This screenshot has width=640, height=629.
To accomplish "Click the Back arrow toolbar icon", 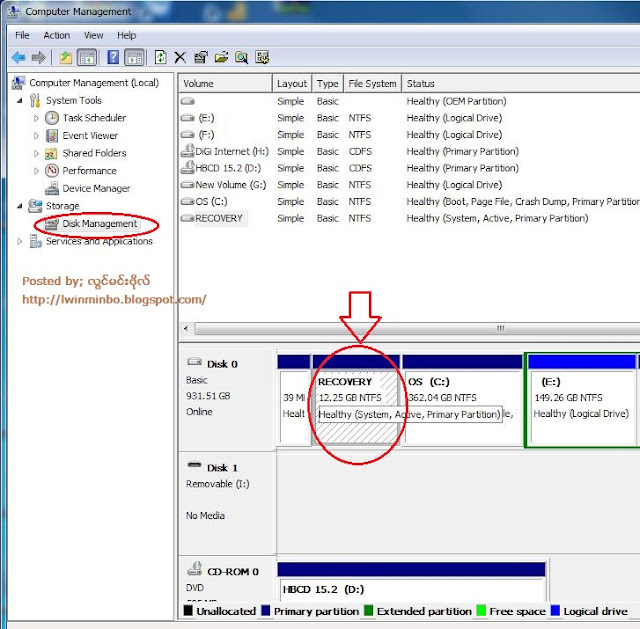I will (x=19, y=58).
